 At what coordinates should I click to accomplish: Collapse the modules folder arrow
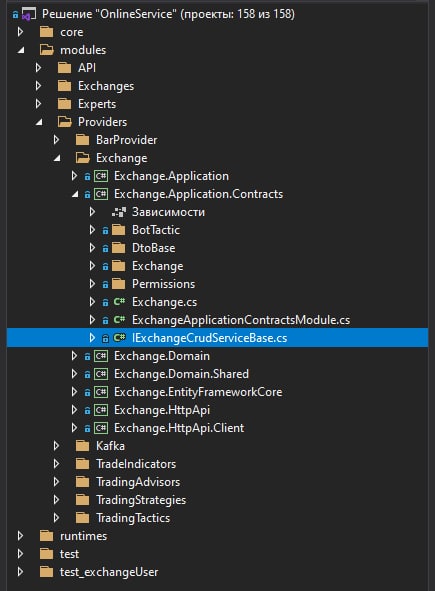click(x=21, y=50)
